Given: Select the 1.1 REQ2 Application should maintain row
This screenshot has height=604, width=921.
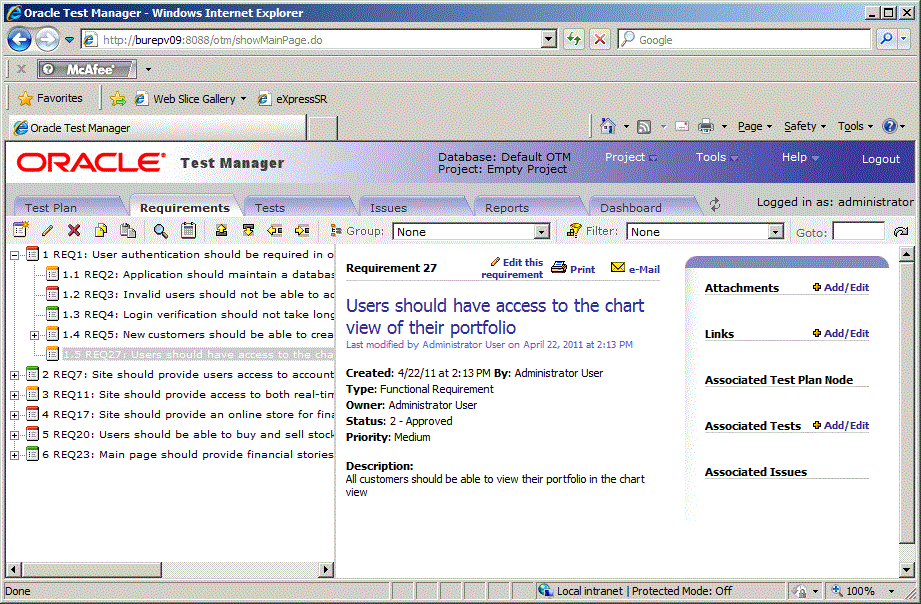Looking at the screenshot, I should [199, 274].
